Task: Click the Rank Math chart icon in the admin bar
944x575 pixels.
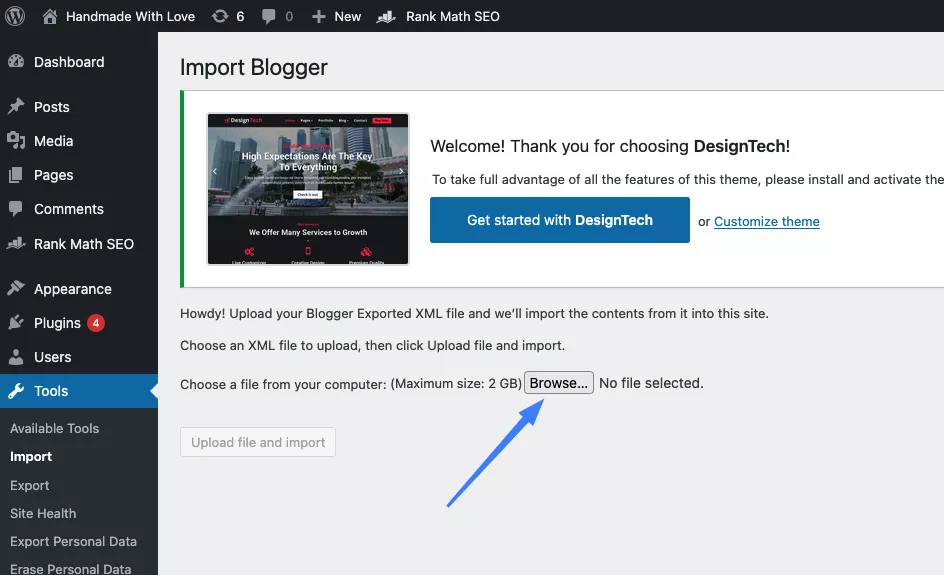Action: click(386, 17)
